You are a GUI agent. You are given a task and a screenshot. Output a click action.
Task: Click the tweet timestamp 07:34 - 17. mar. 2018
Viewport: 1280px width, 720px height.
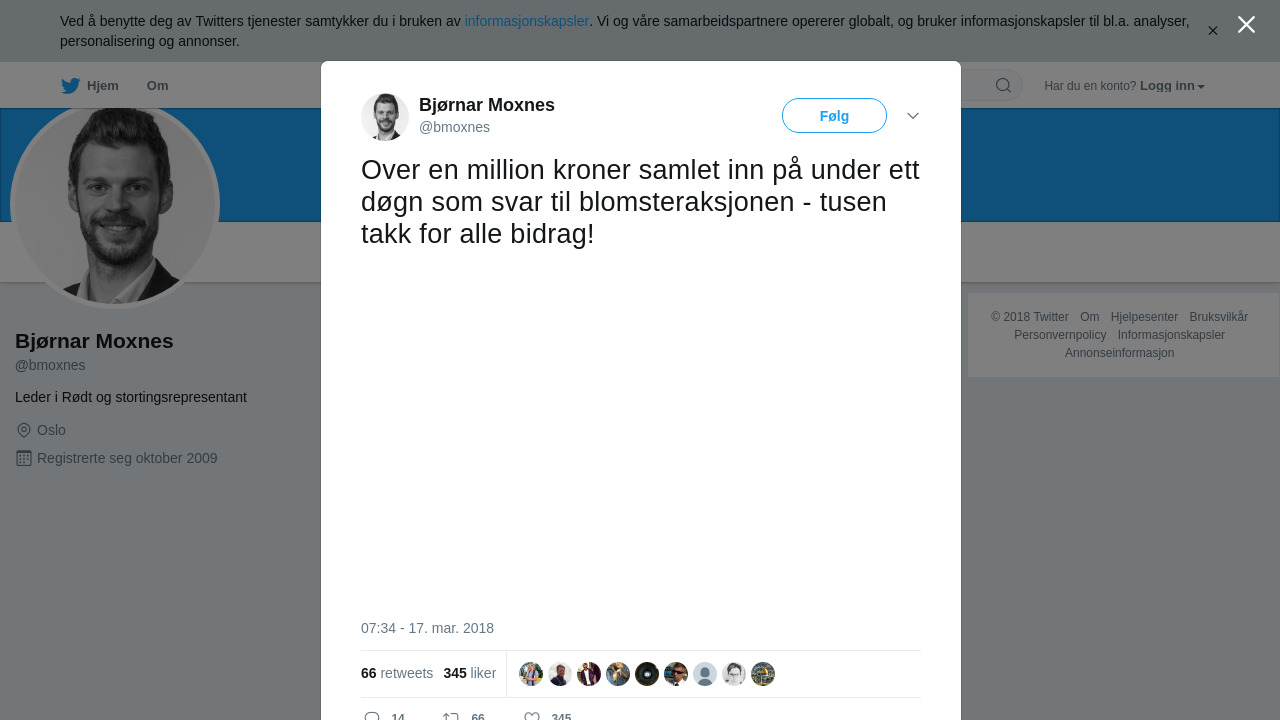[427, 628]
